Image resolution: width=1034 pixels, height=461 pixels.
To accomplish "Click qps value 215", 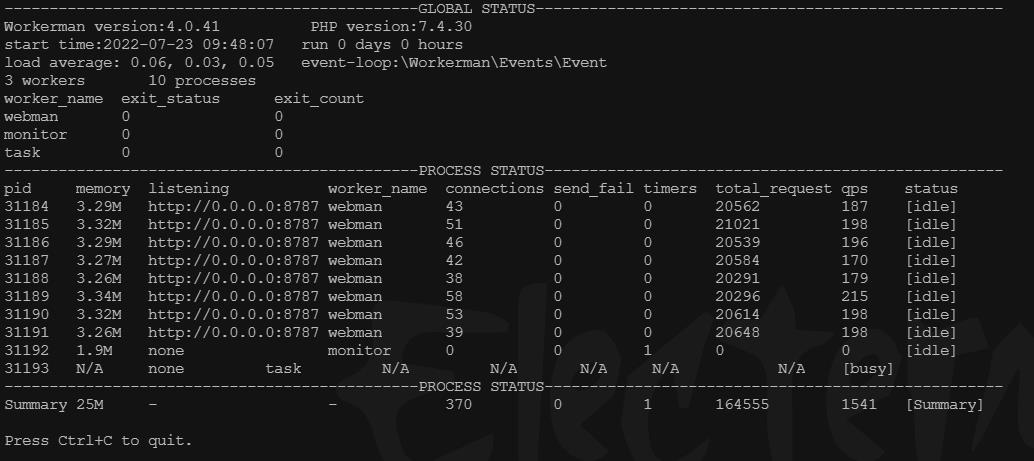I will coord(855,297).
